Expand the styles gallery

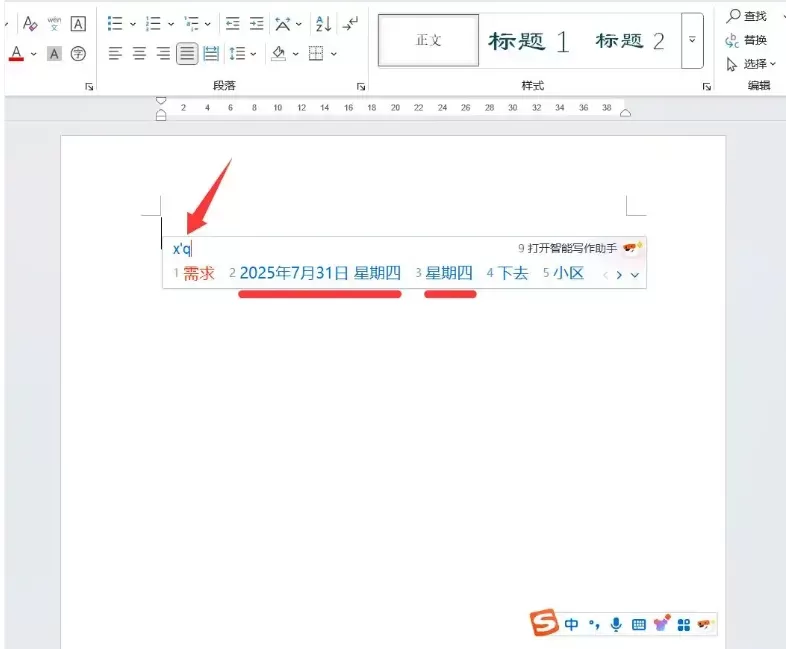pos(692,40)
